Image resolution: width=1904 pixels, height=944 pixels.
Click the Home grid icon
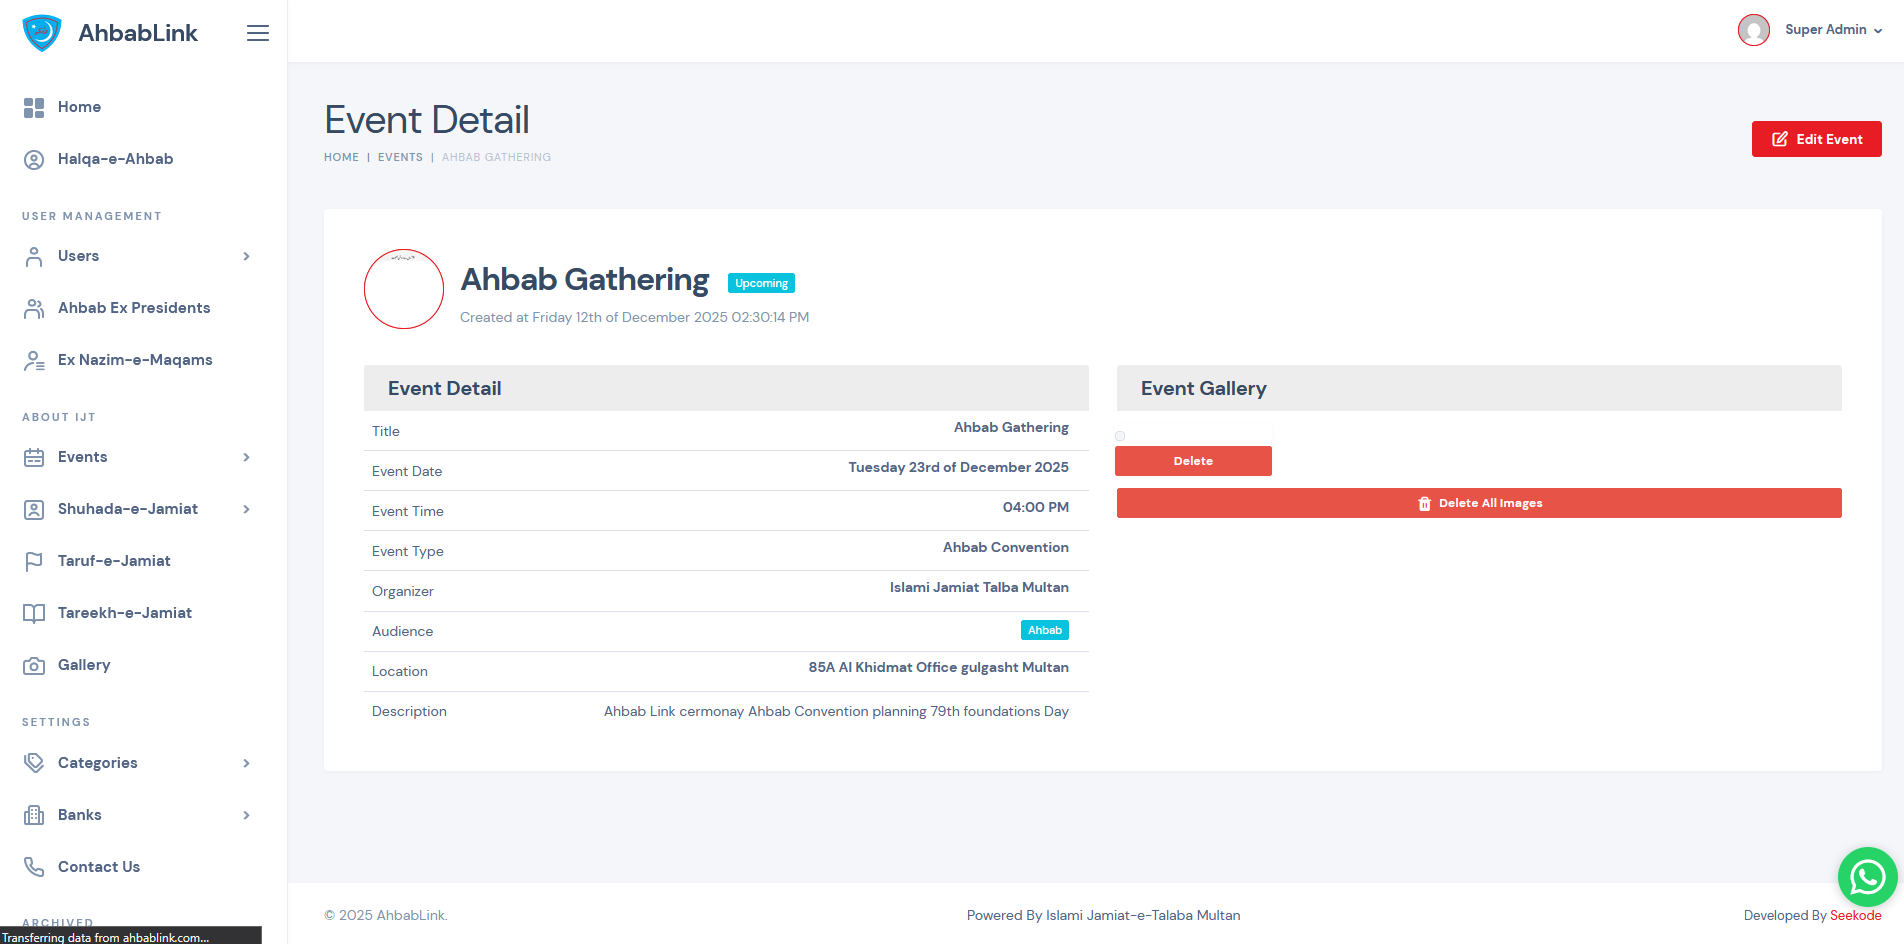(34, 108)
